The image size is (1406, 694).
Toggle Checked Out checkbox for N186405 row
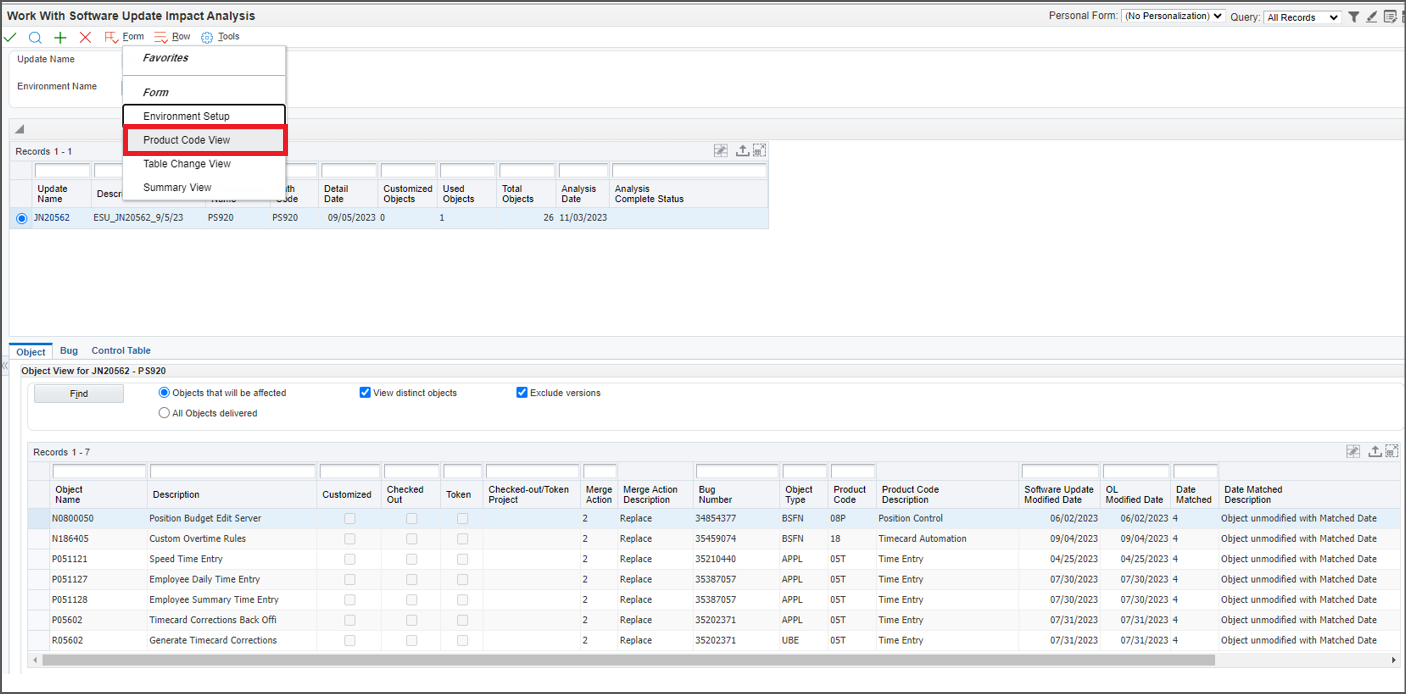point(412,539)
